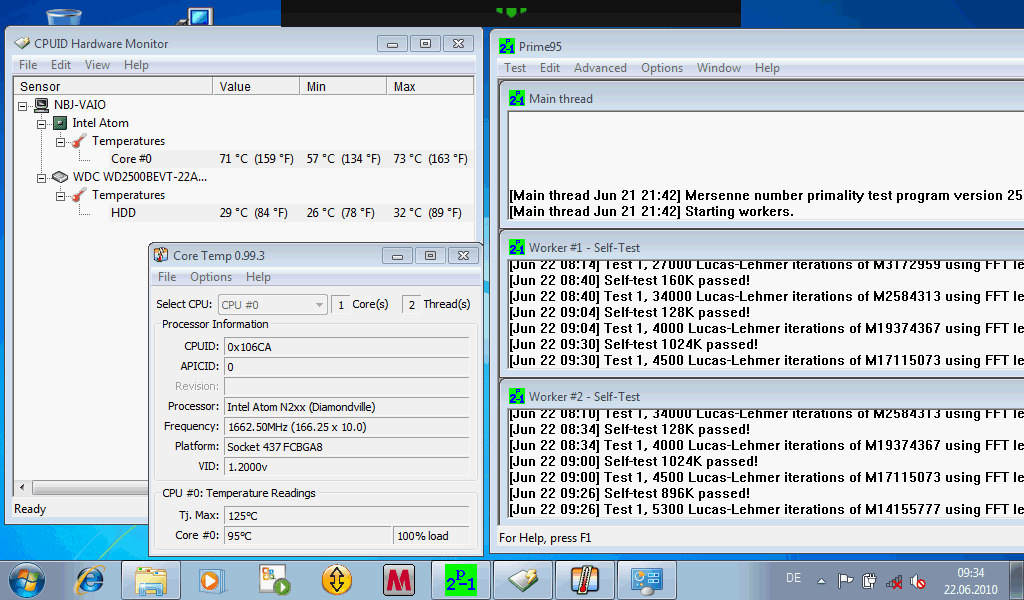Click the Processor field showing Intel Atom N2xx
This screenshot has width=1024, height=600.
(x=347, y=407)
